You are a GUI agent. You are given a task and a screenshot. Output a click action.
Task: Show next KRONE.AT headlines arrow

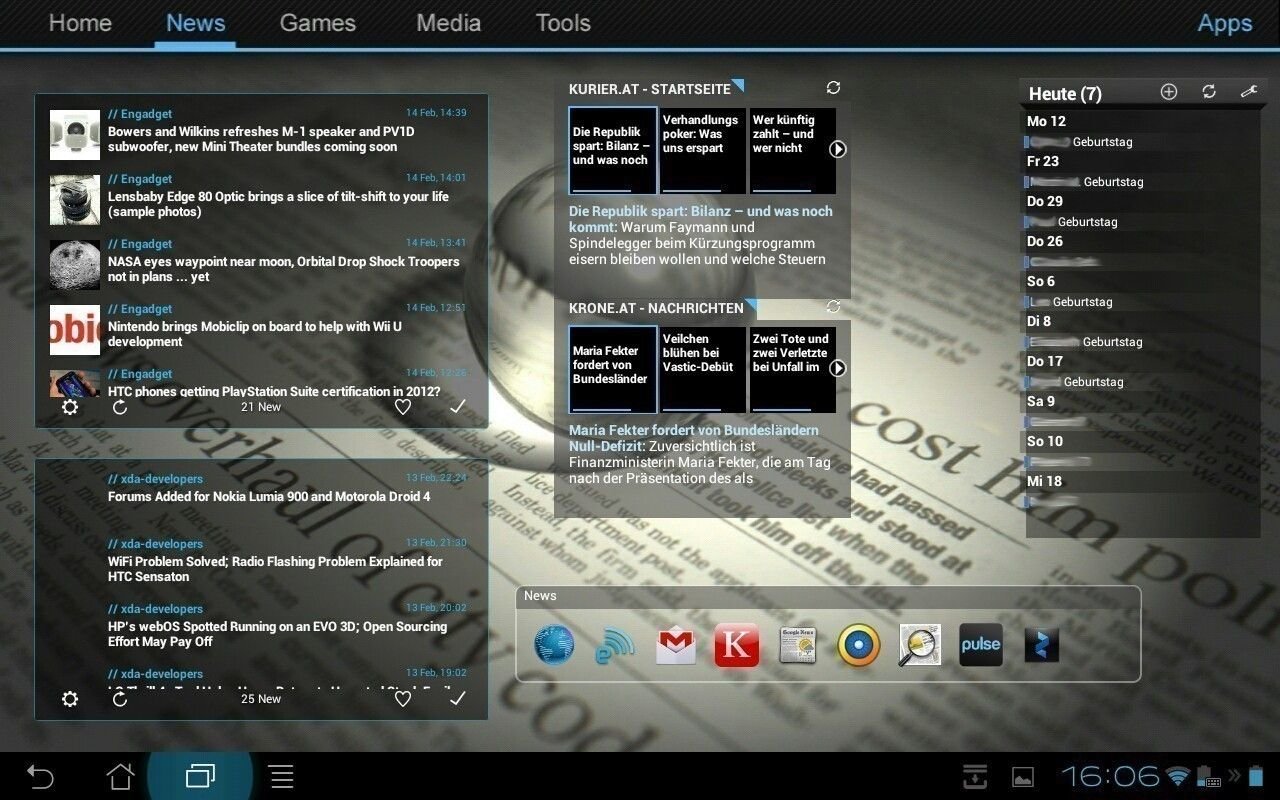(838, 368)
